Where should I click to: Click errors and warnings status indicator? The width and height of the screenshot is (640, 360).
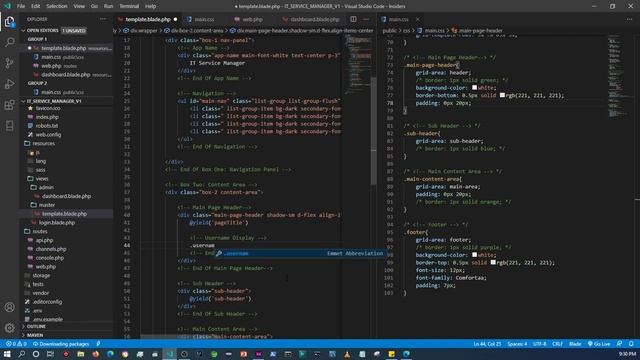coord(16,344)
